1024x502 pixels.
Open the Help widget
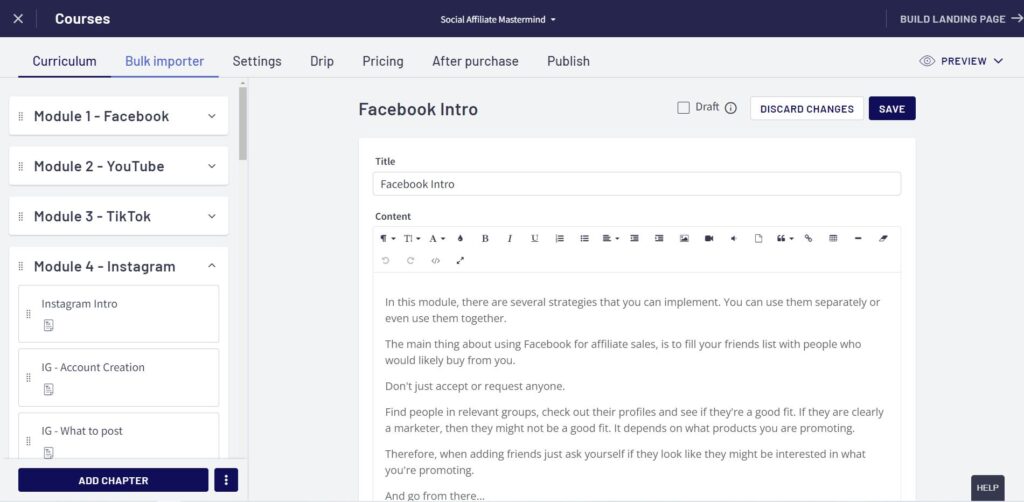(x=987, y=488)
